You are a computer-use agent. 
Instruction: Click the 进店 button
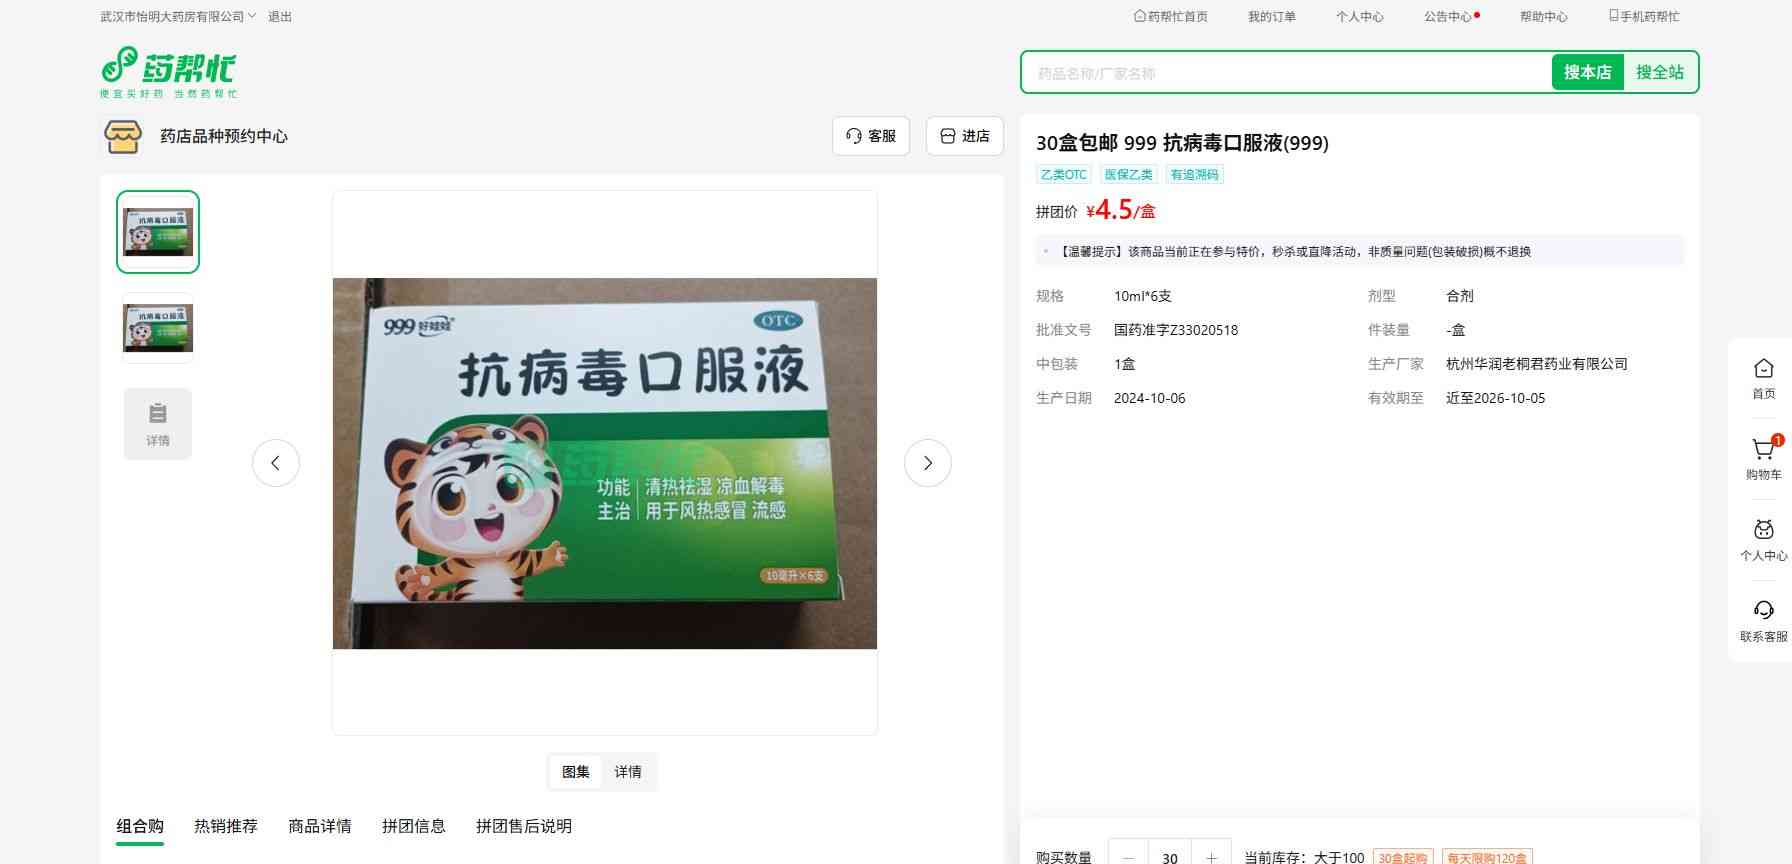point(965,136)
